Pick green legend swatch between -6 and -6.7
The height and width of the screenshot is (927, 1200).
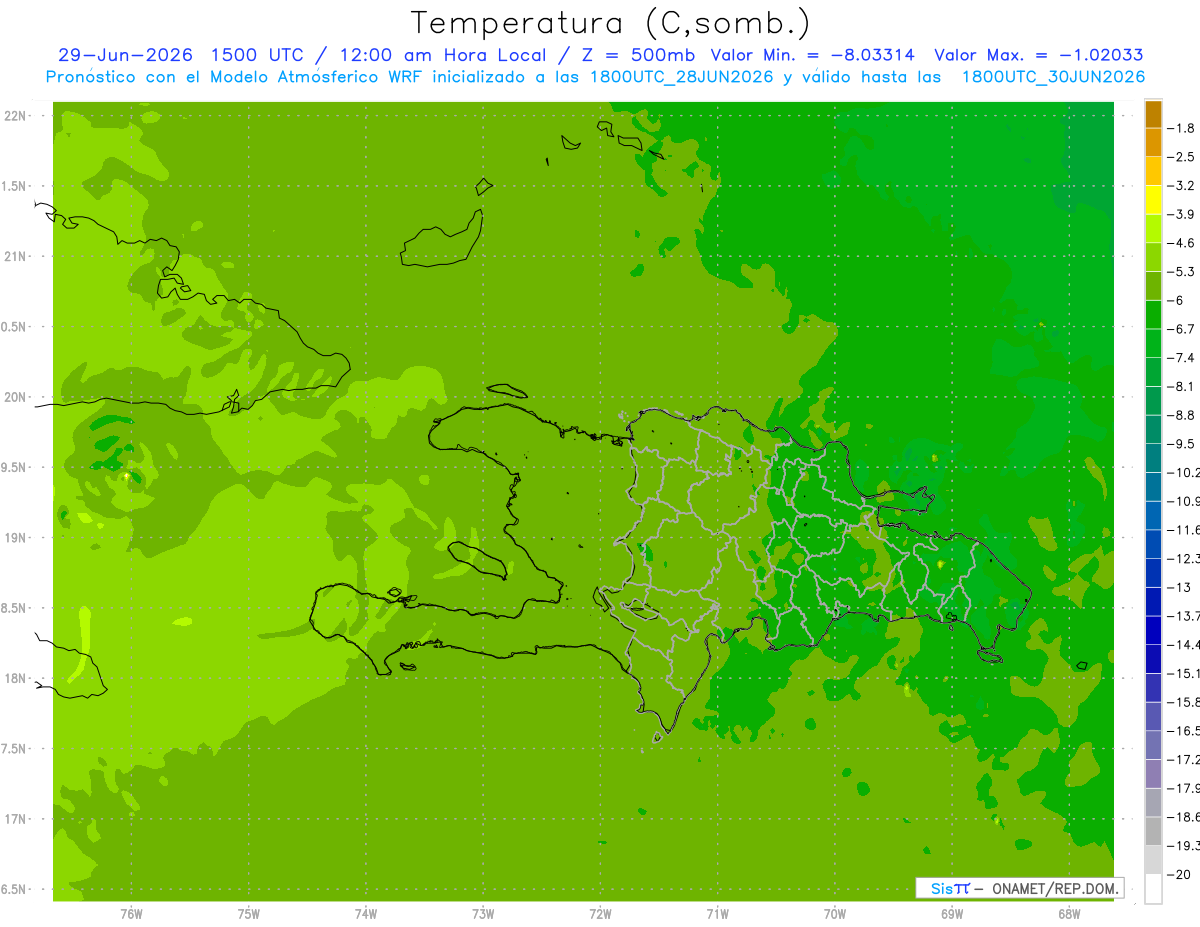[1153, 315]
